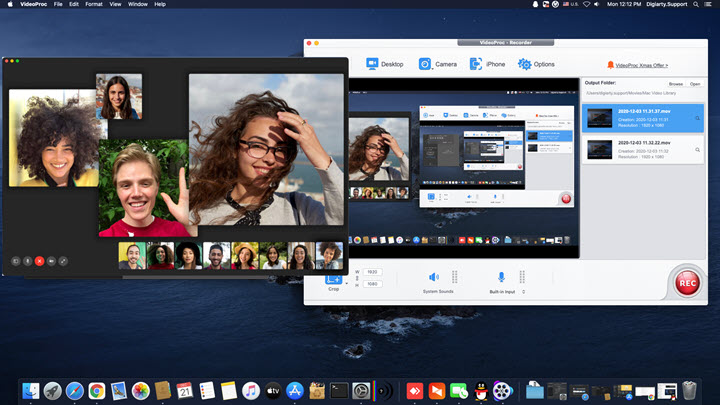The width and height of the screenshot is (720, 405).
Task: Click the recording width input field
Action: tap(372, 272)
